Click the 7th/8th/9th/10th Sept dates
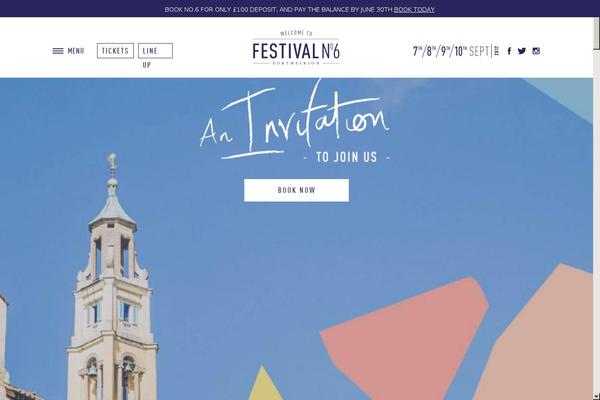This screenshot has width=600, height=400. click(x=451, y=51)
